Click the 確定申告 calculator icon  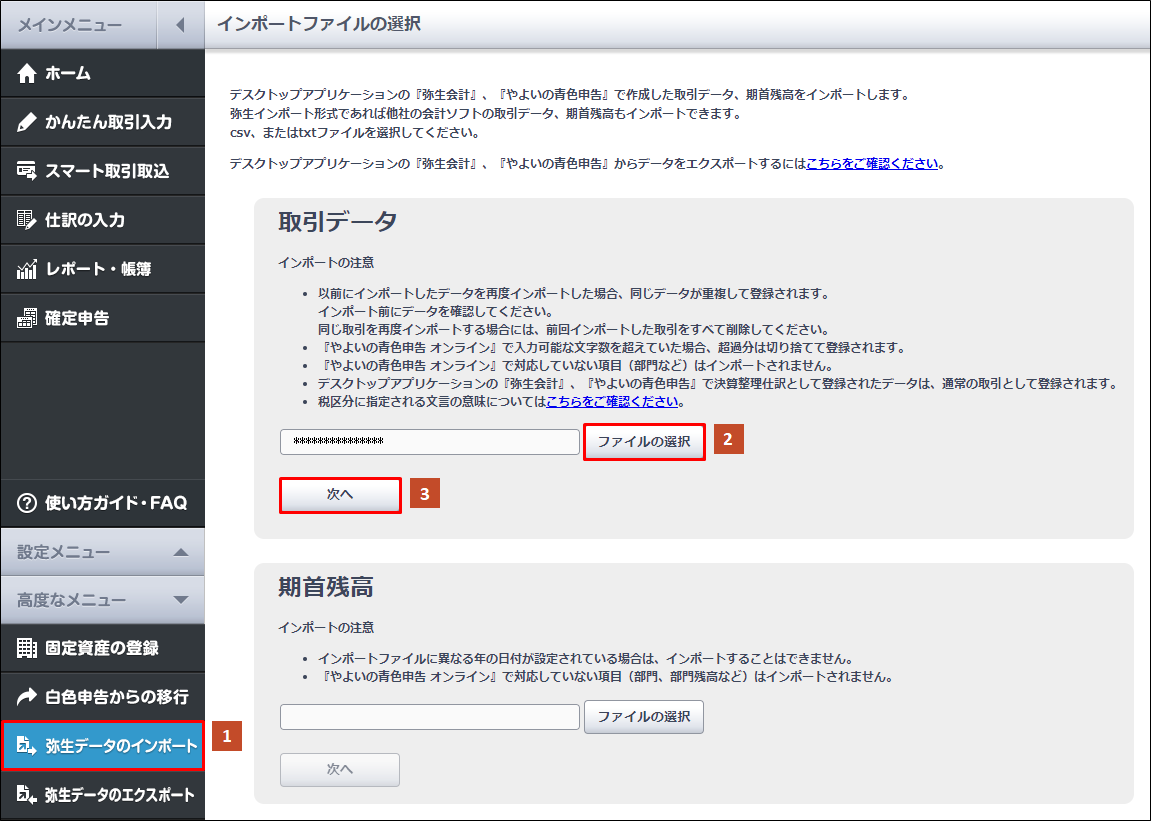tap(26, 318)
